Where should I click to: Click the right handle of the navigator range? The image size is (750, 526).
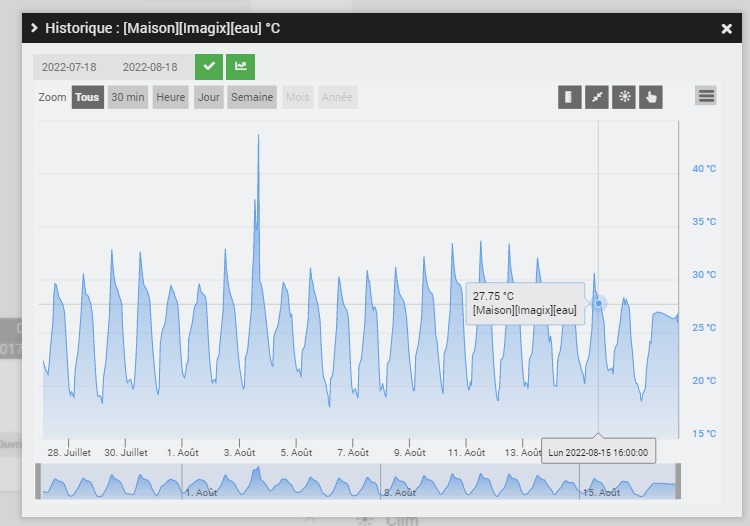[678, 481]
